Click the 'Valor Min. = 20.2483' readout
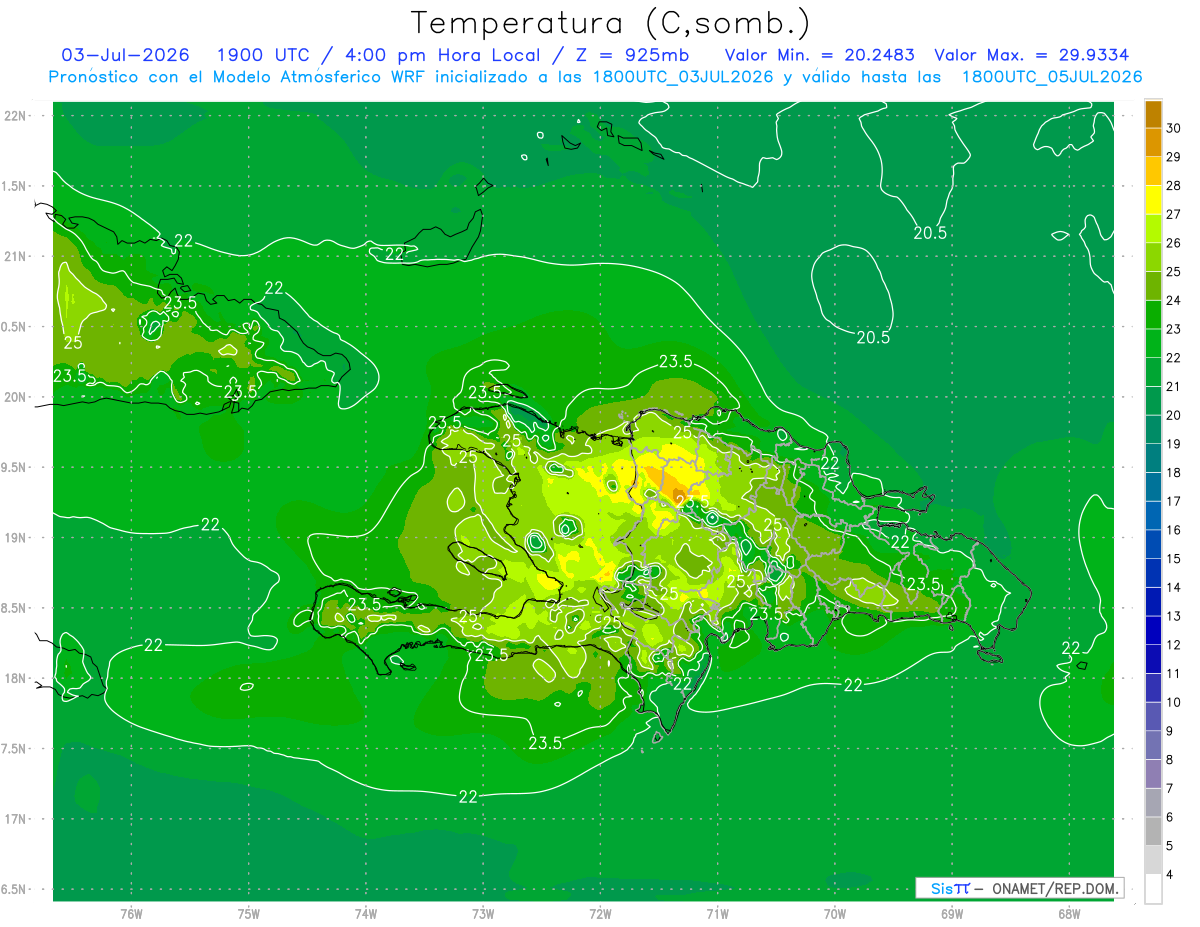 819,55
